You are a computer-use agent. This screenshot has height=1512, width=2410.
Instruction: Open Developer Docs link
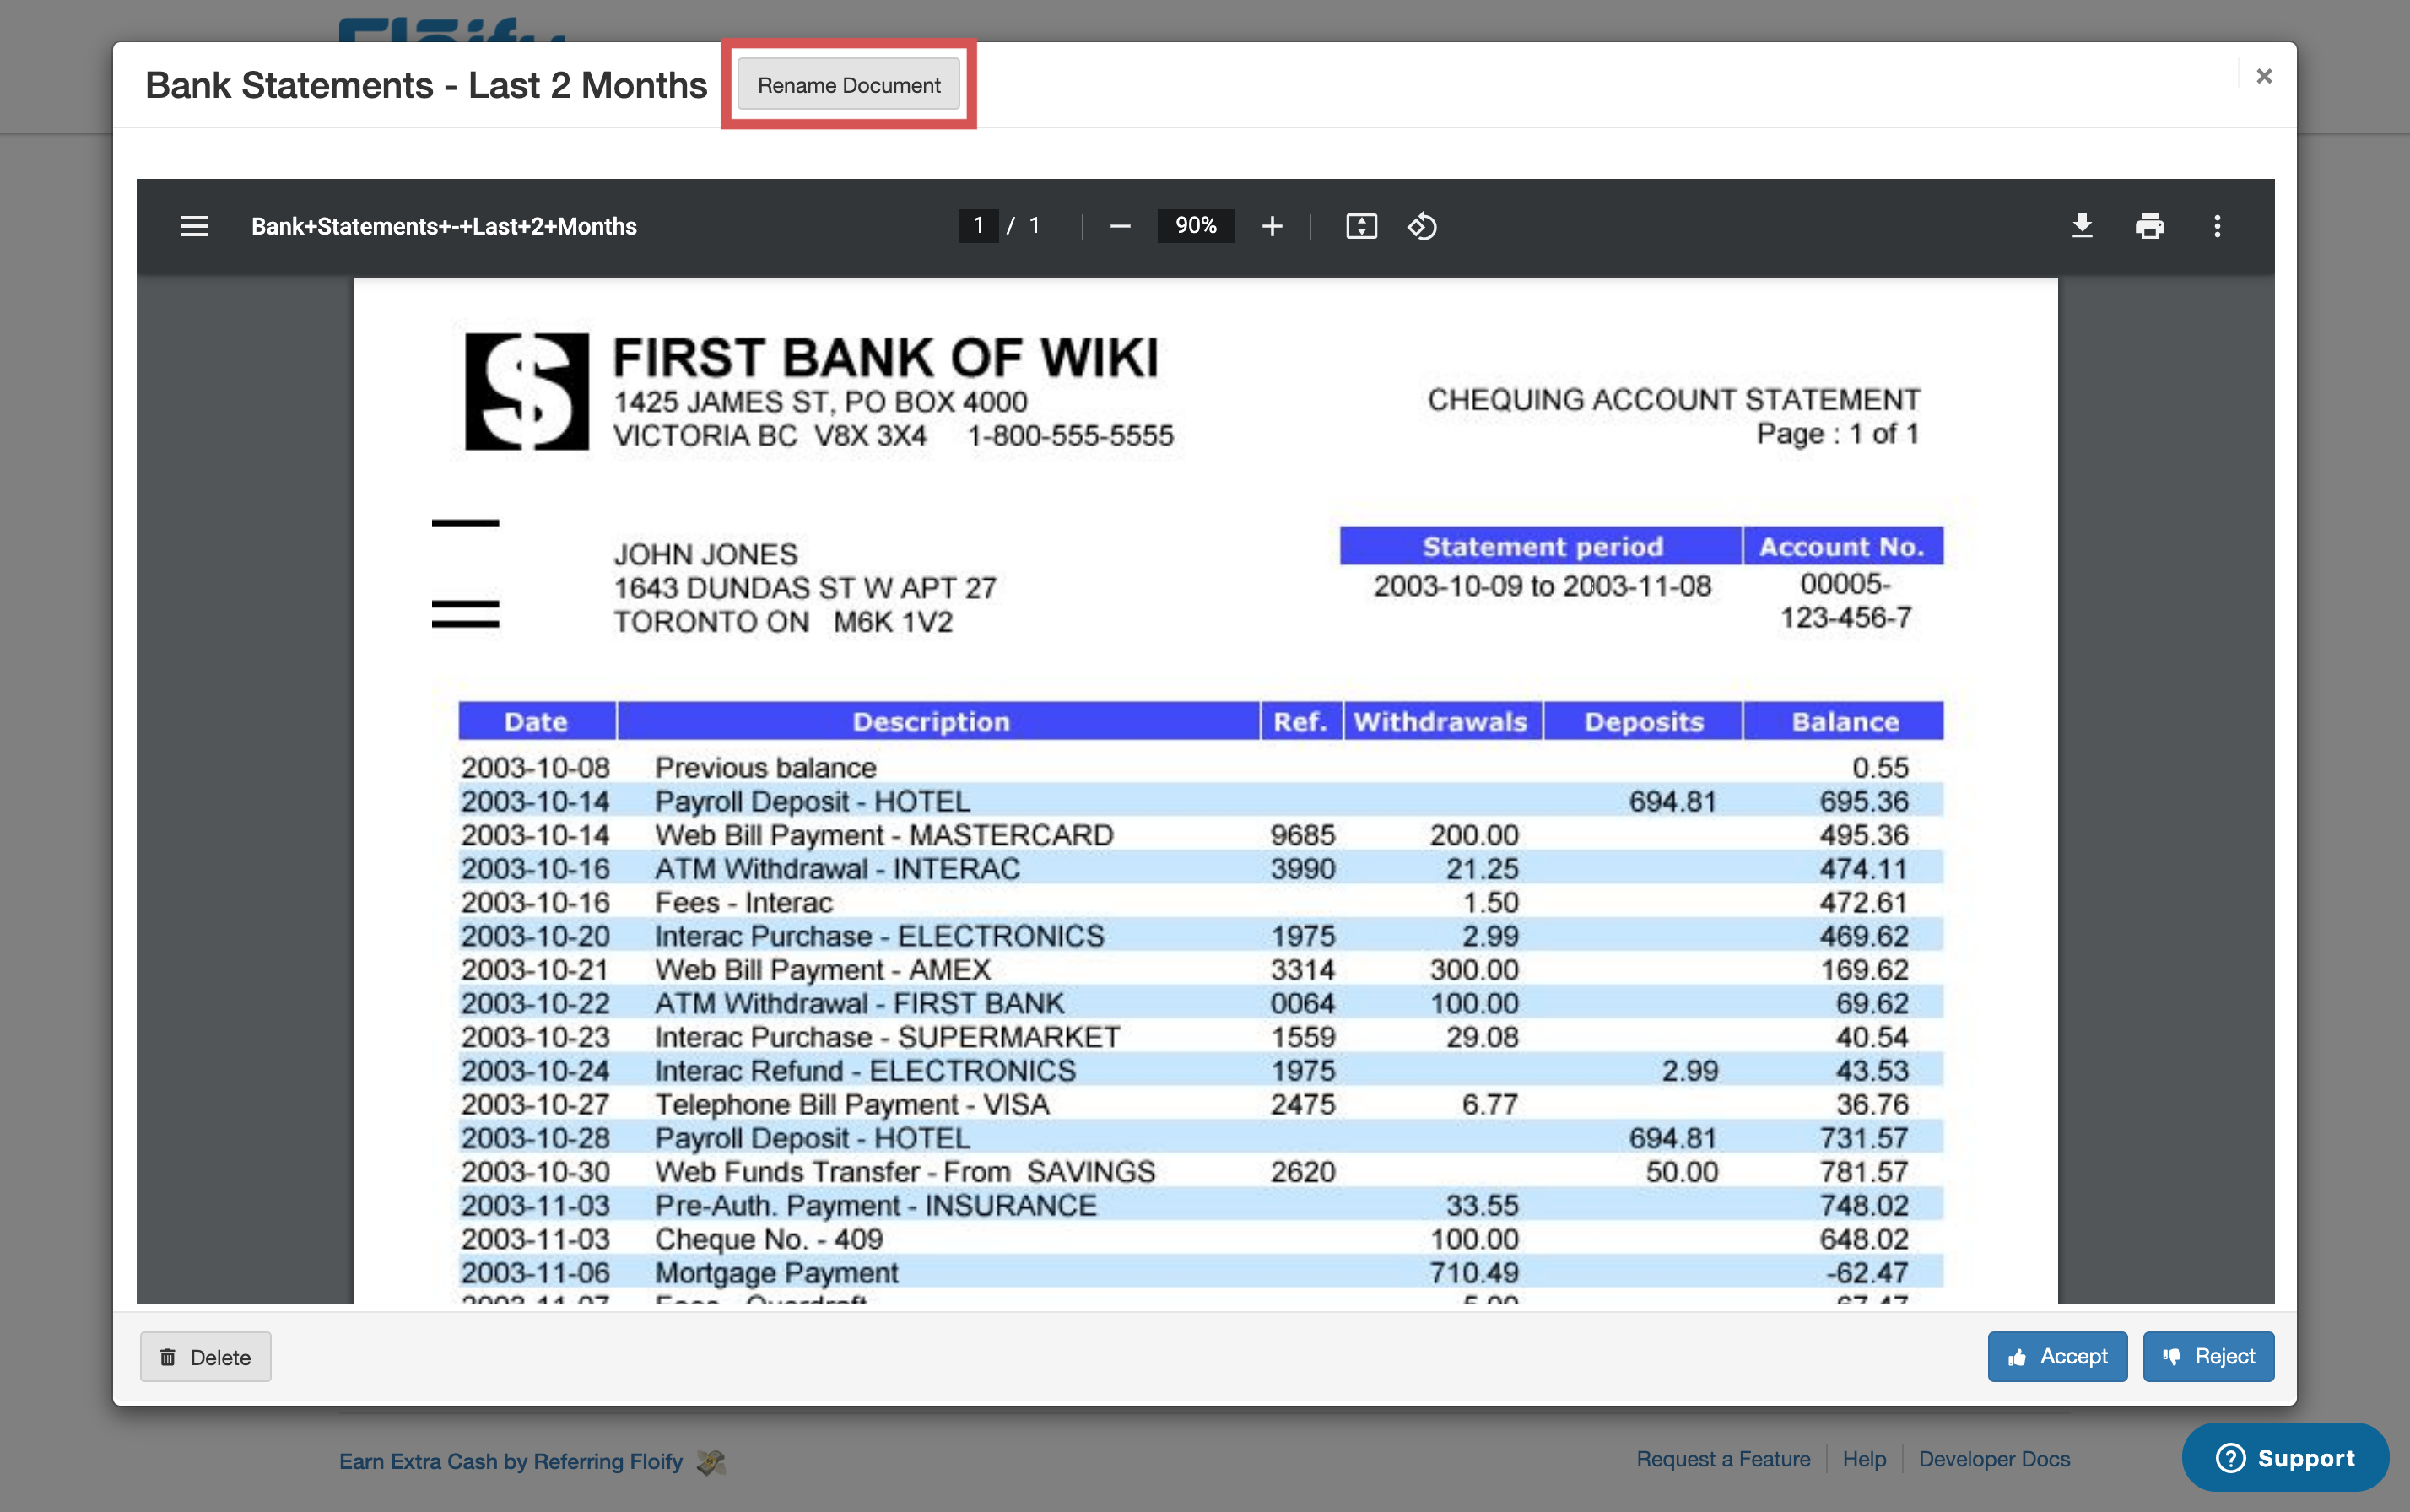[1994, 1459]
